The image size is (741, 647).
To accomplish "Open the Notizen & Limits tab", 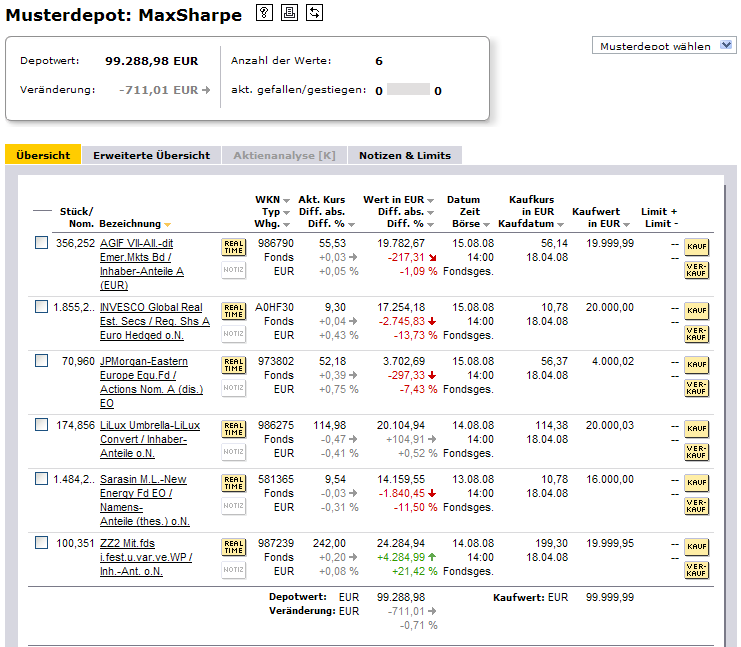I will pyautogui.click(x=404, y=155).
